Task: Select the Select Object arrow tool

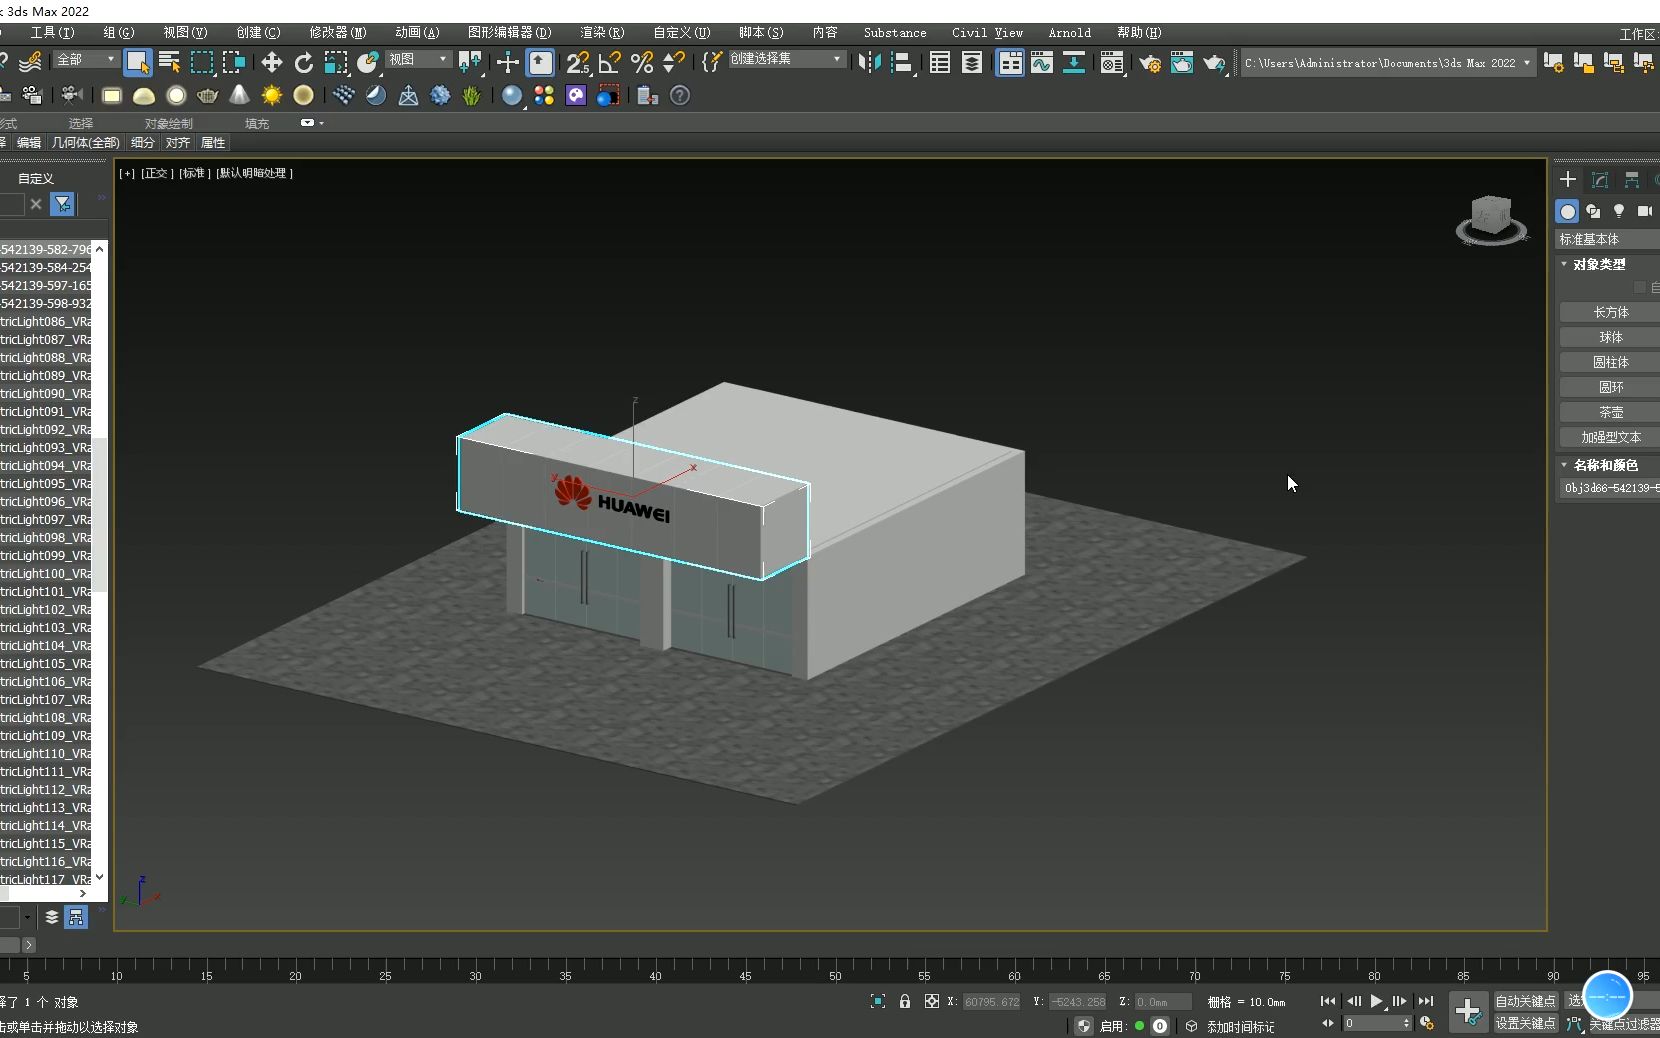Action: 137,62
